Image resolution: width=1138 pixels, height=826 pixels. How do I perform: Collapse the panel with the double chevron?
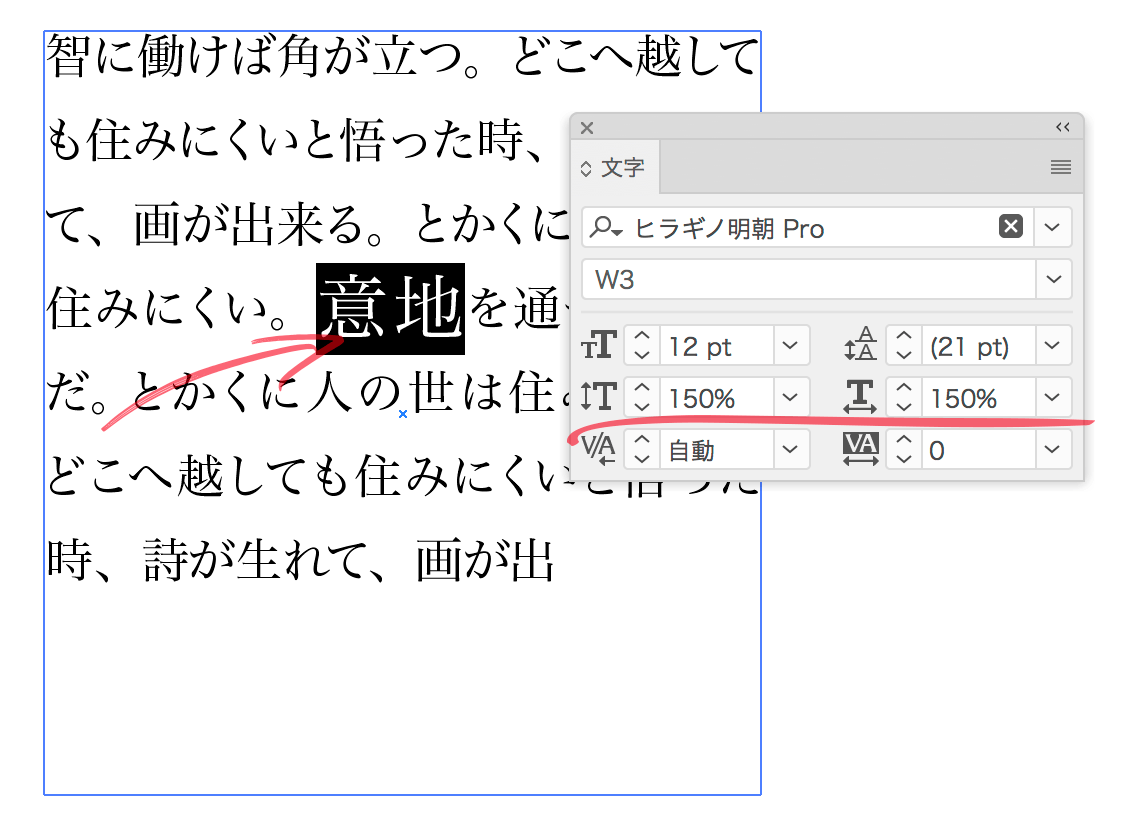pos(1061,128)
